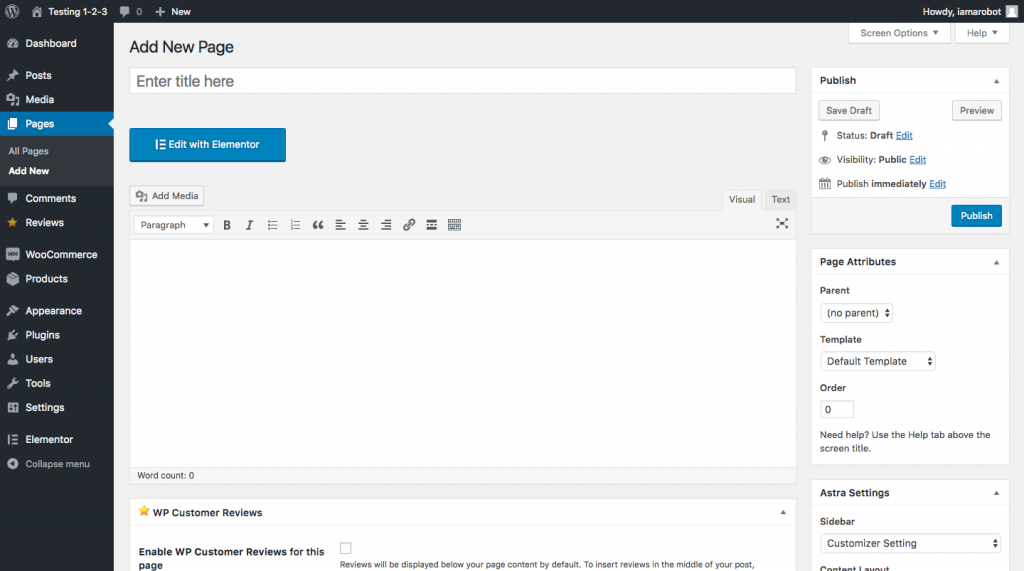Insert a bulleted list

(x=272, y=225)
